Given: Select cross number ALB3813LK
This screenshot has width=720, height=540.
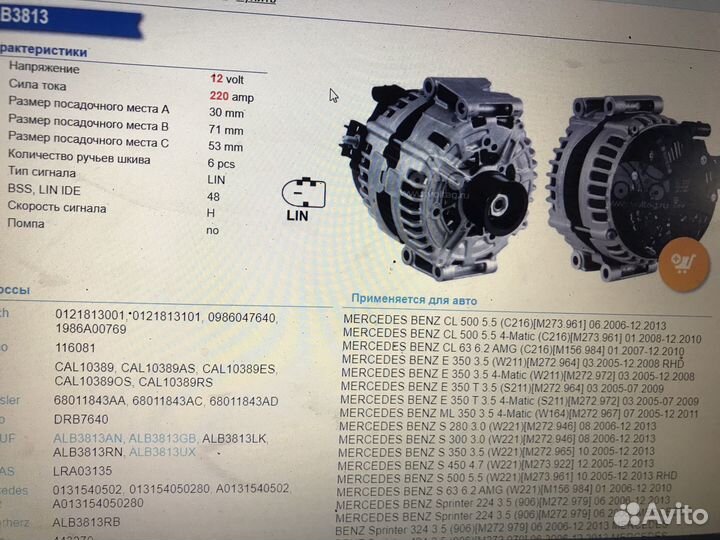Looking at the screenshot, I should 234,439.
